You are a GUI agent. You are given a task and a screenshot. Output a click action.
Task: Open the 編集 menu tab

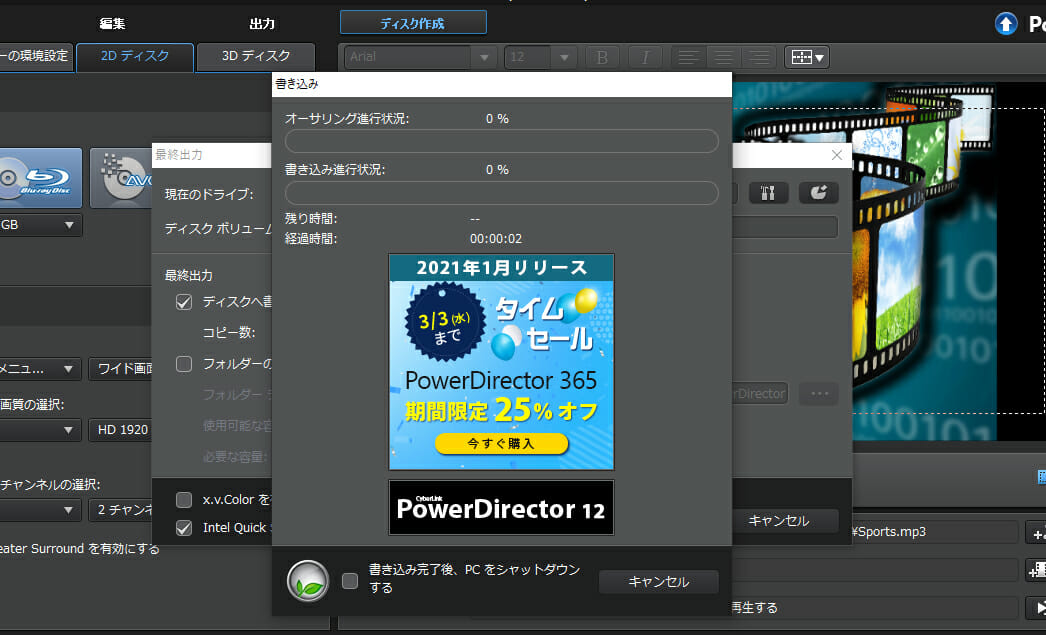pos(112,24)
